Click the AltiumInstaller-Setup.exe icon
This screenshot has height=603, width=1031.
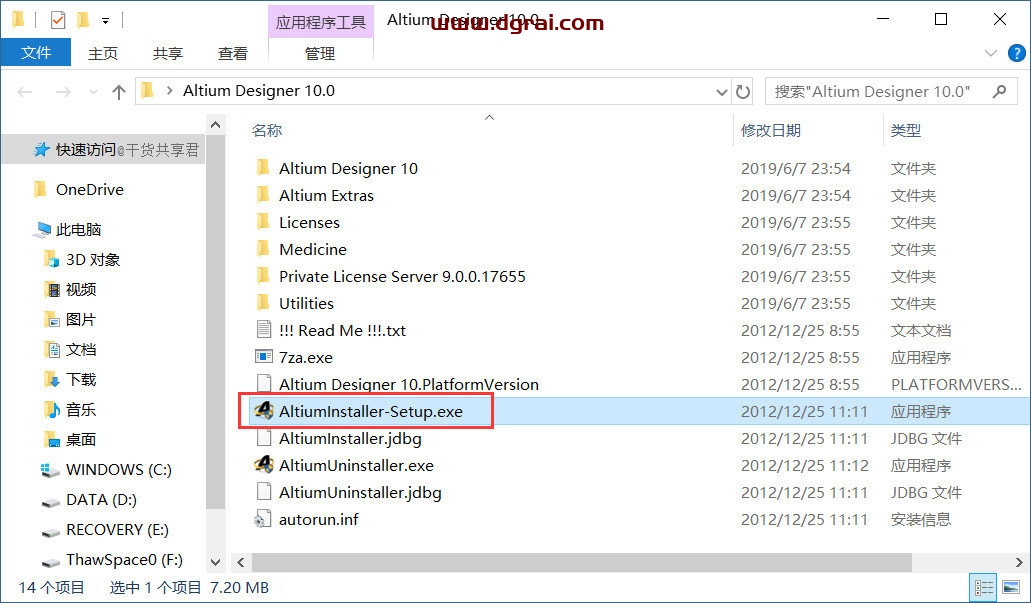click(264, 411)
